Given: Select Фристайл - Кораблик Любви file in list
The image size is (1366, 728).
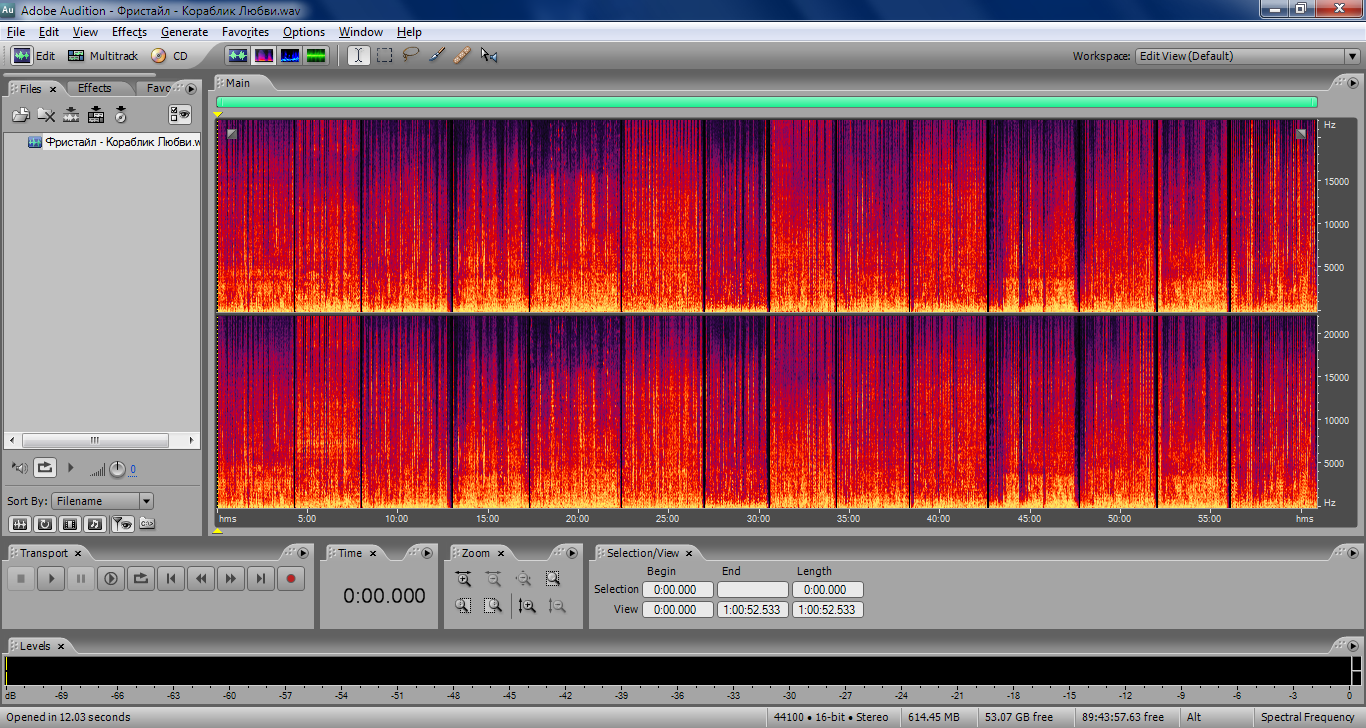Looking at the screenshot, I should click(x=114, y=142).
